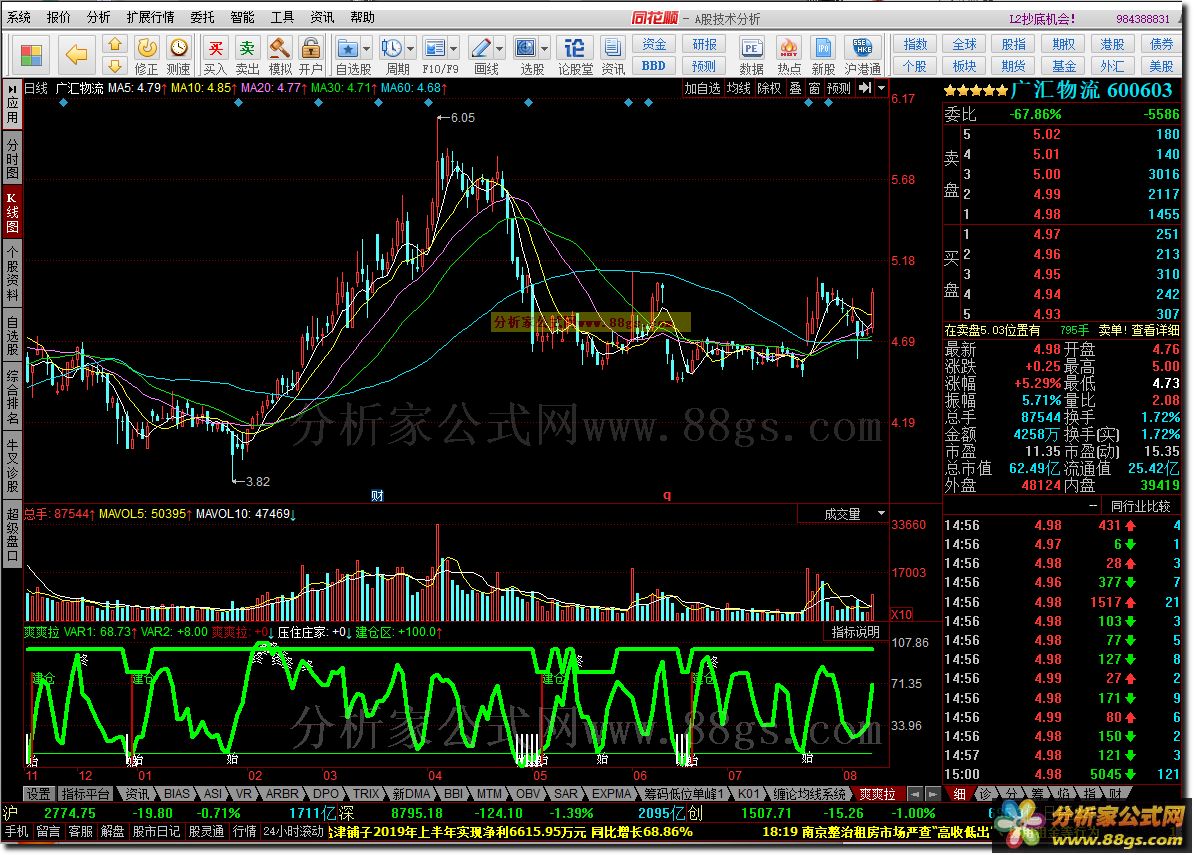This screenshot has height=855, width=1194.
Task: Add stock via 加自选 button
Action: [x=702, y=88]
